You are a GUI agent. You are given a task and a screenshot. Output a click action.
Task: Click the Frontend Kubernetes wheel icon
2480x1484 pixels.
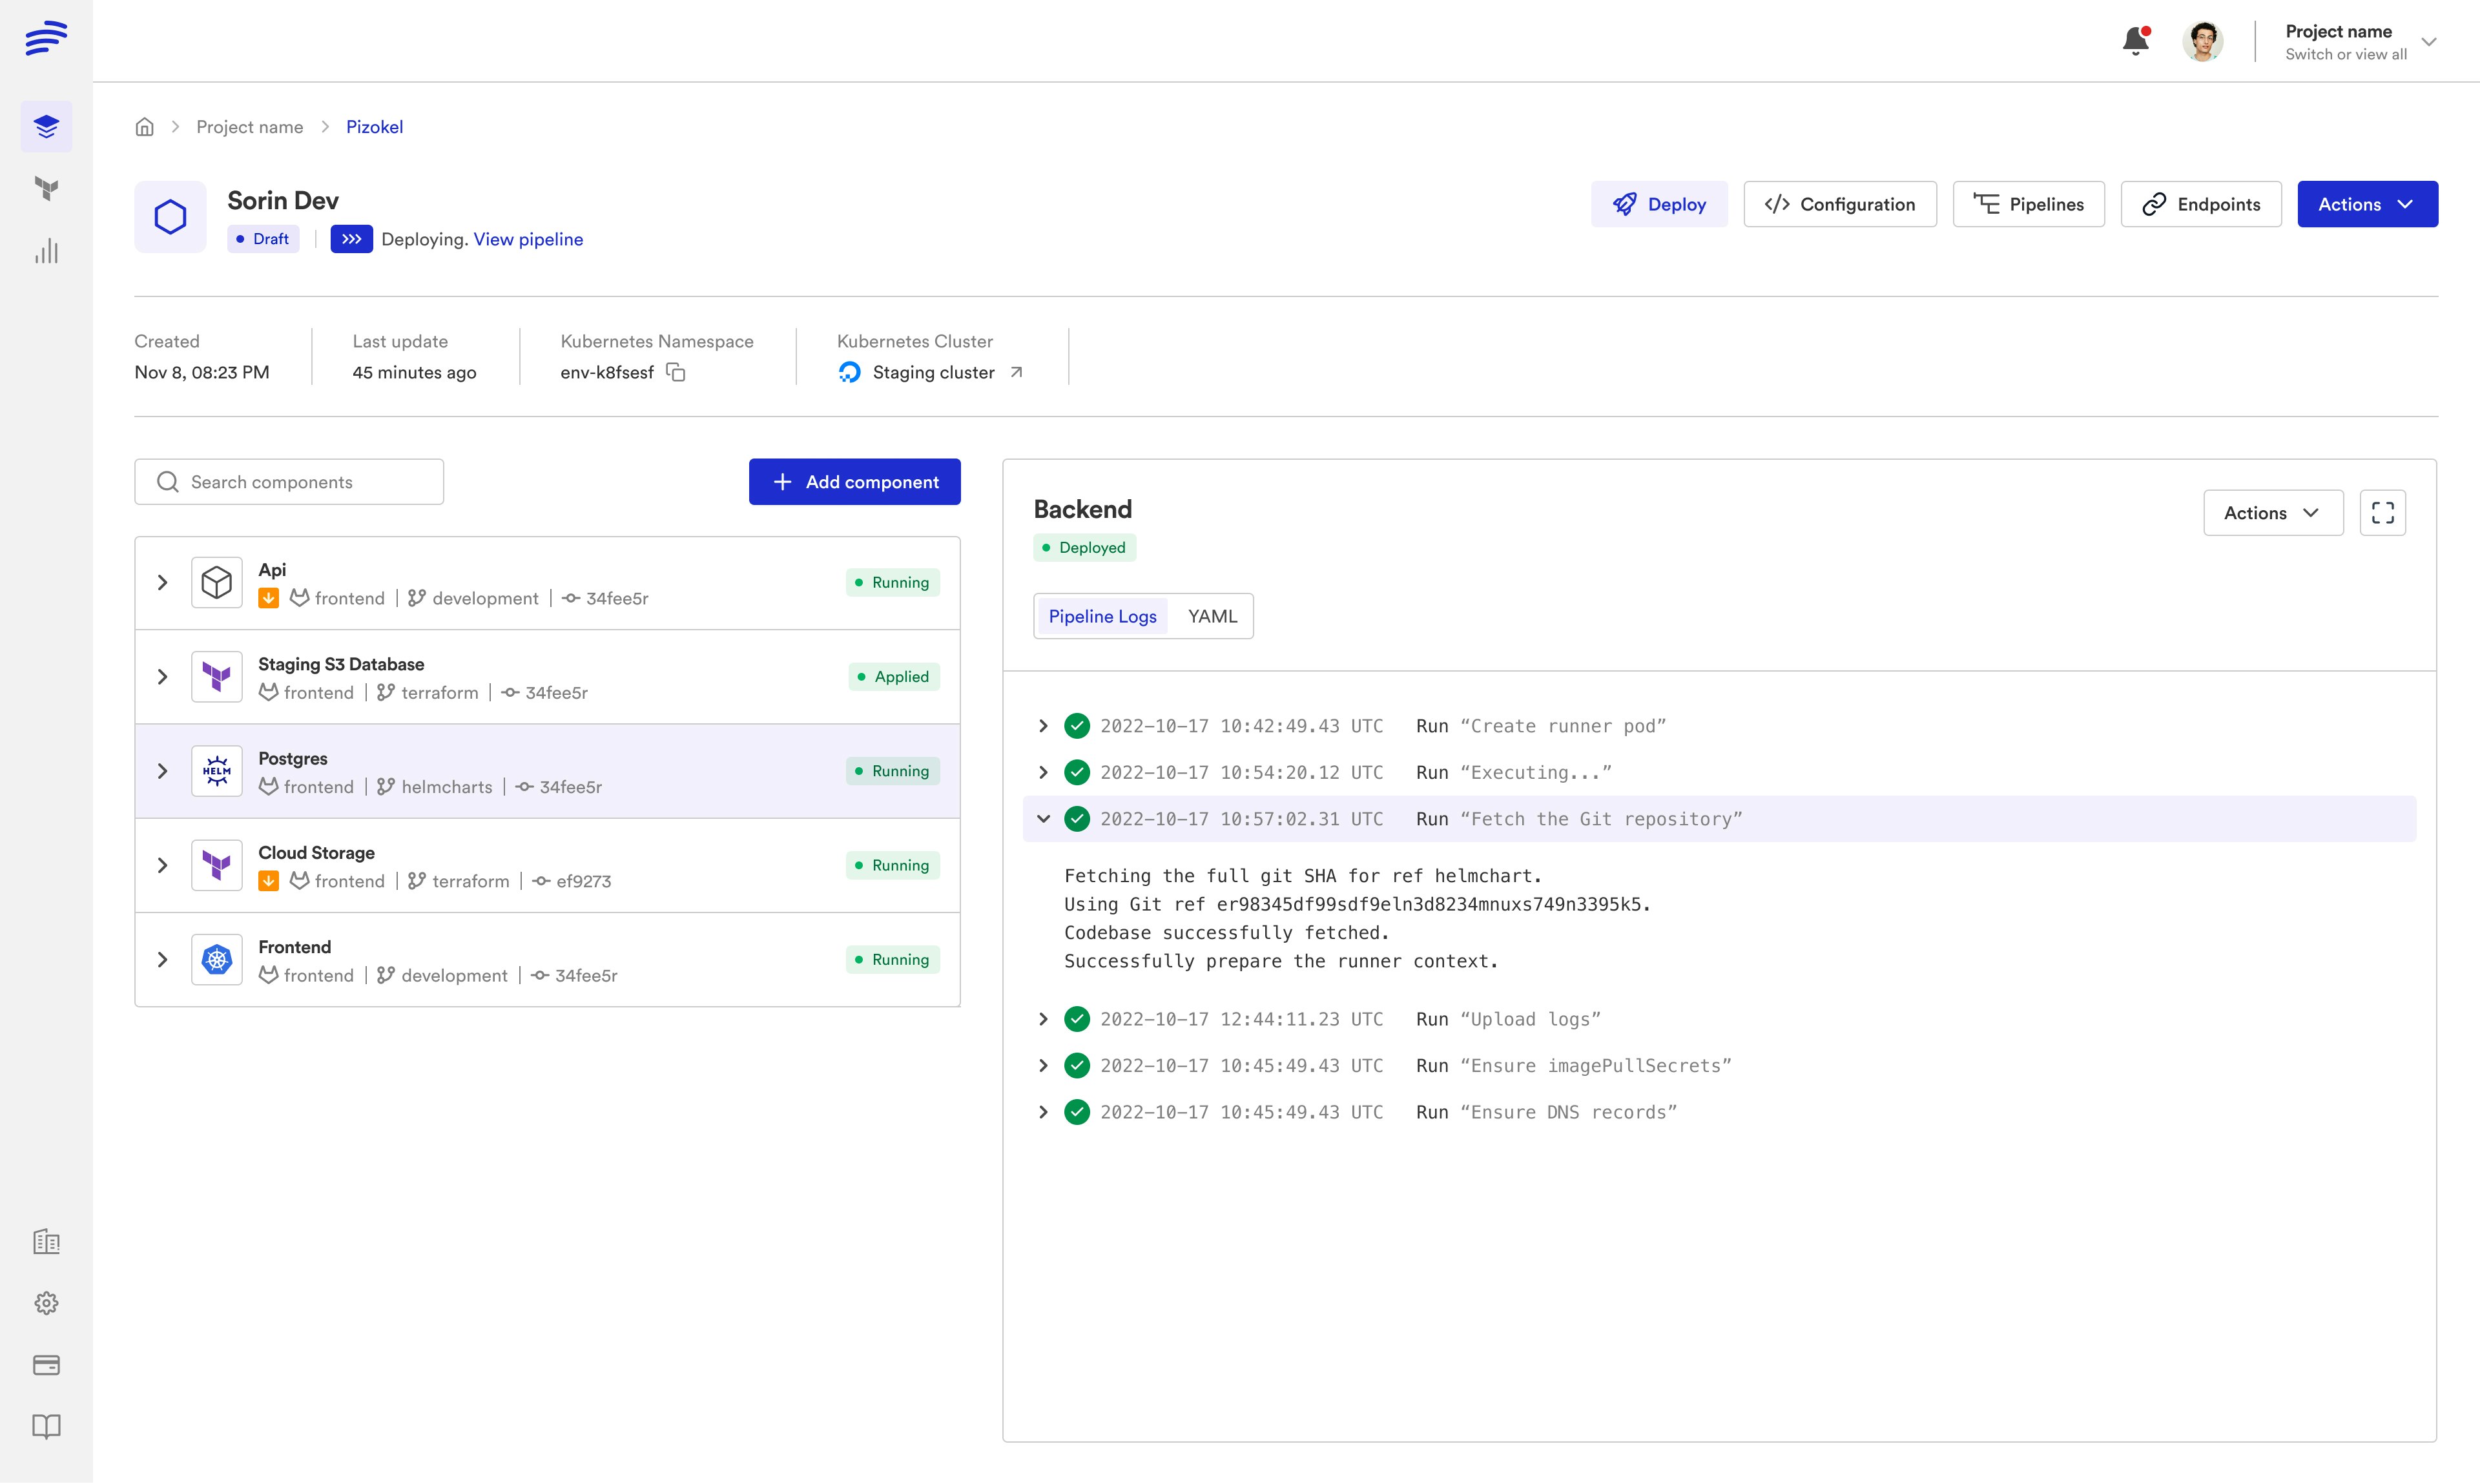[217, 960]
